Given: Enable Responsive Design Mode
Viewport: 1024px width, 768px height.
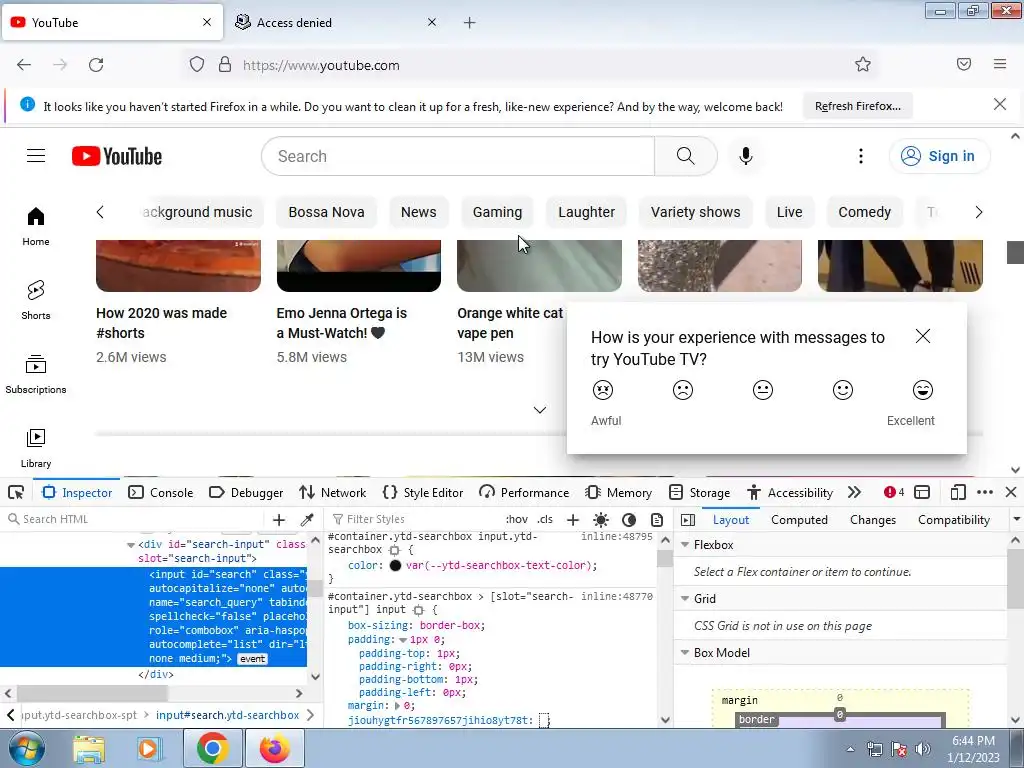Looking at the screenshot, I should pyautogui.click(x=957, y=492).
